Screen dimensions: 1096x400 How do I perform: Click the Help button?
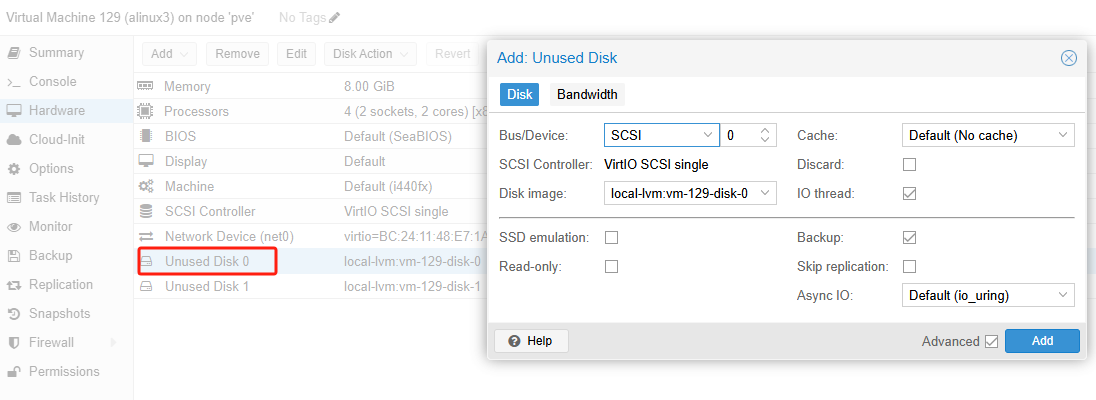[530, 341]
